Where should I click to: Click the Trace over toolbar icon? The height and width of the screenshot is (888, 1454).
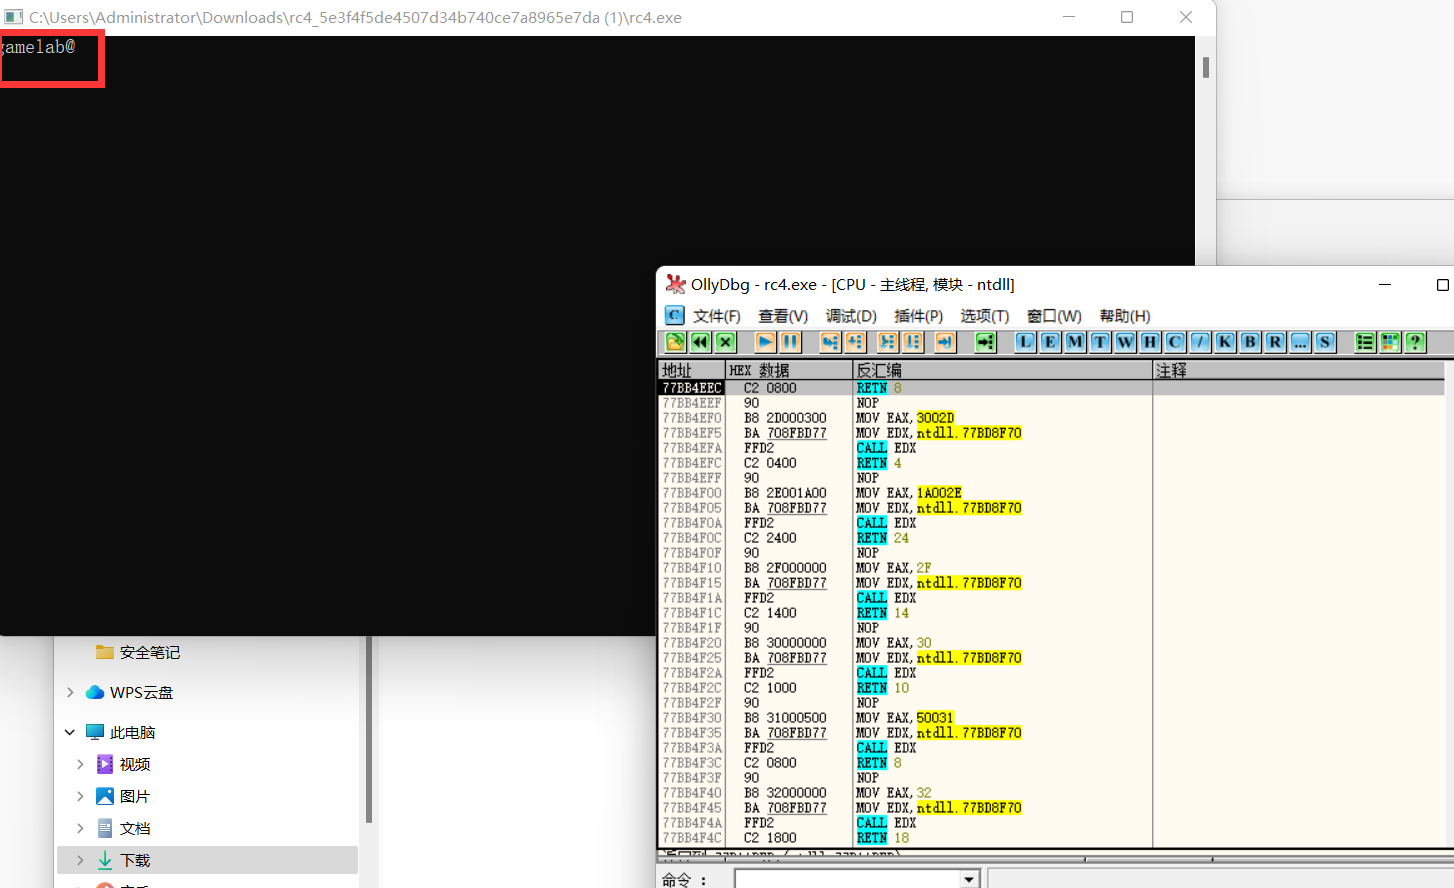tap(912, 342)
